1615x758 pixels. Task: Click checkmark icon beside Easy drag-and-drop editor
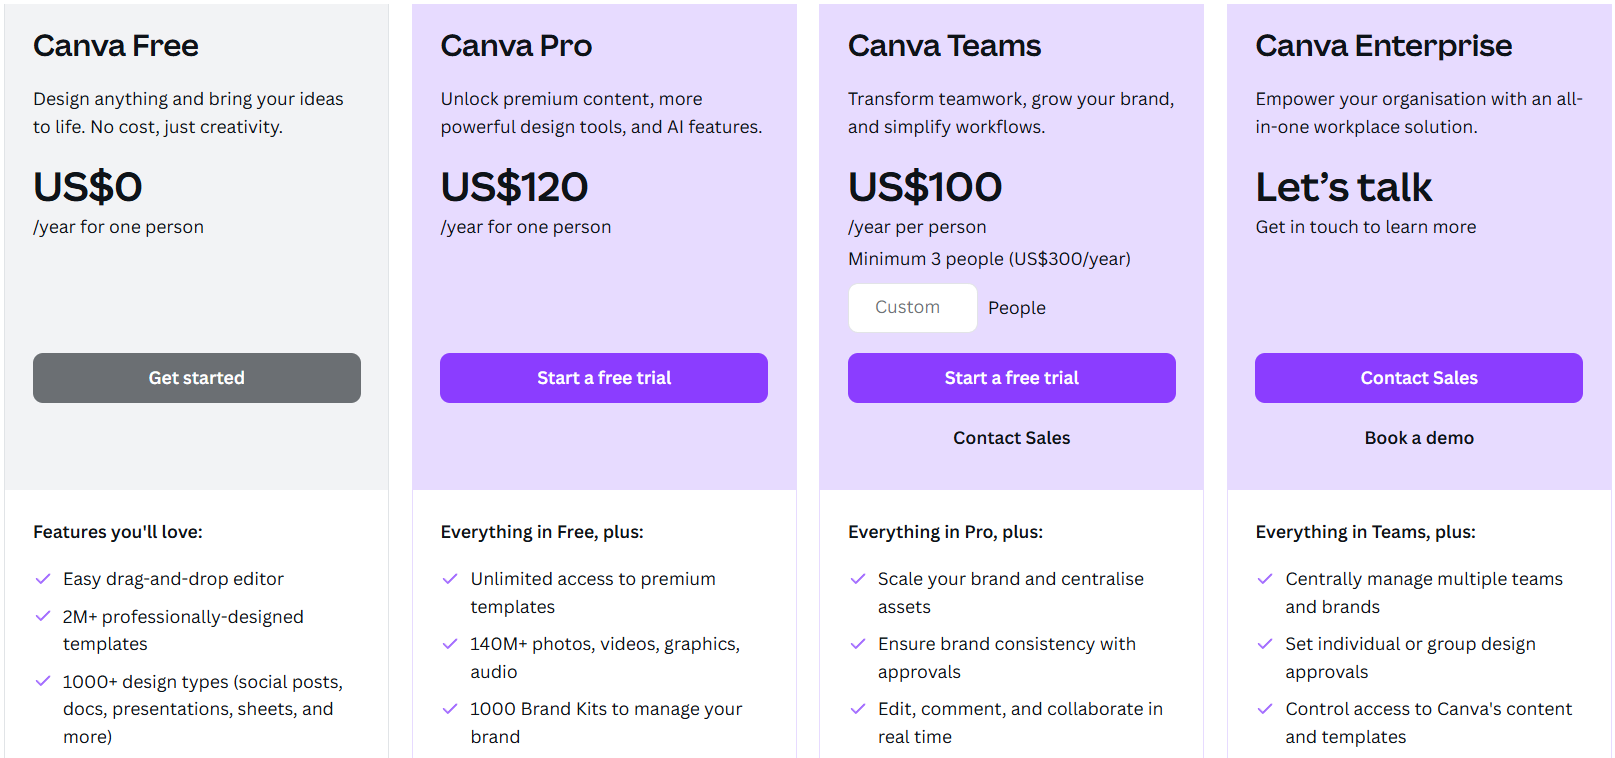coord(43,579)
